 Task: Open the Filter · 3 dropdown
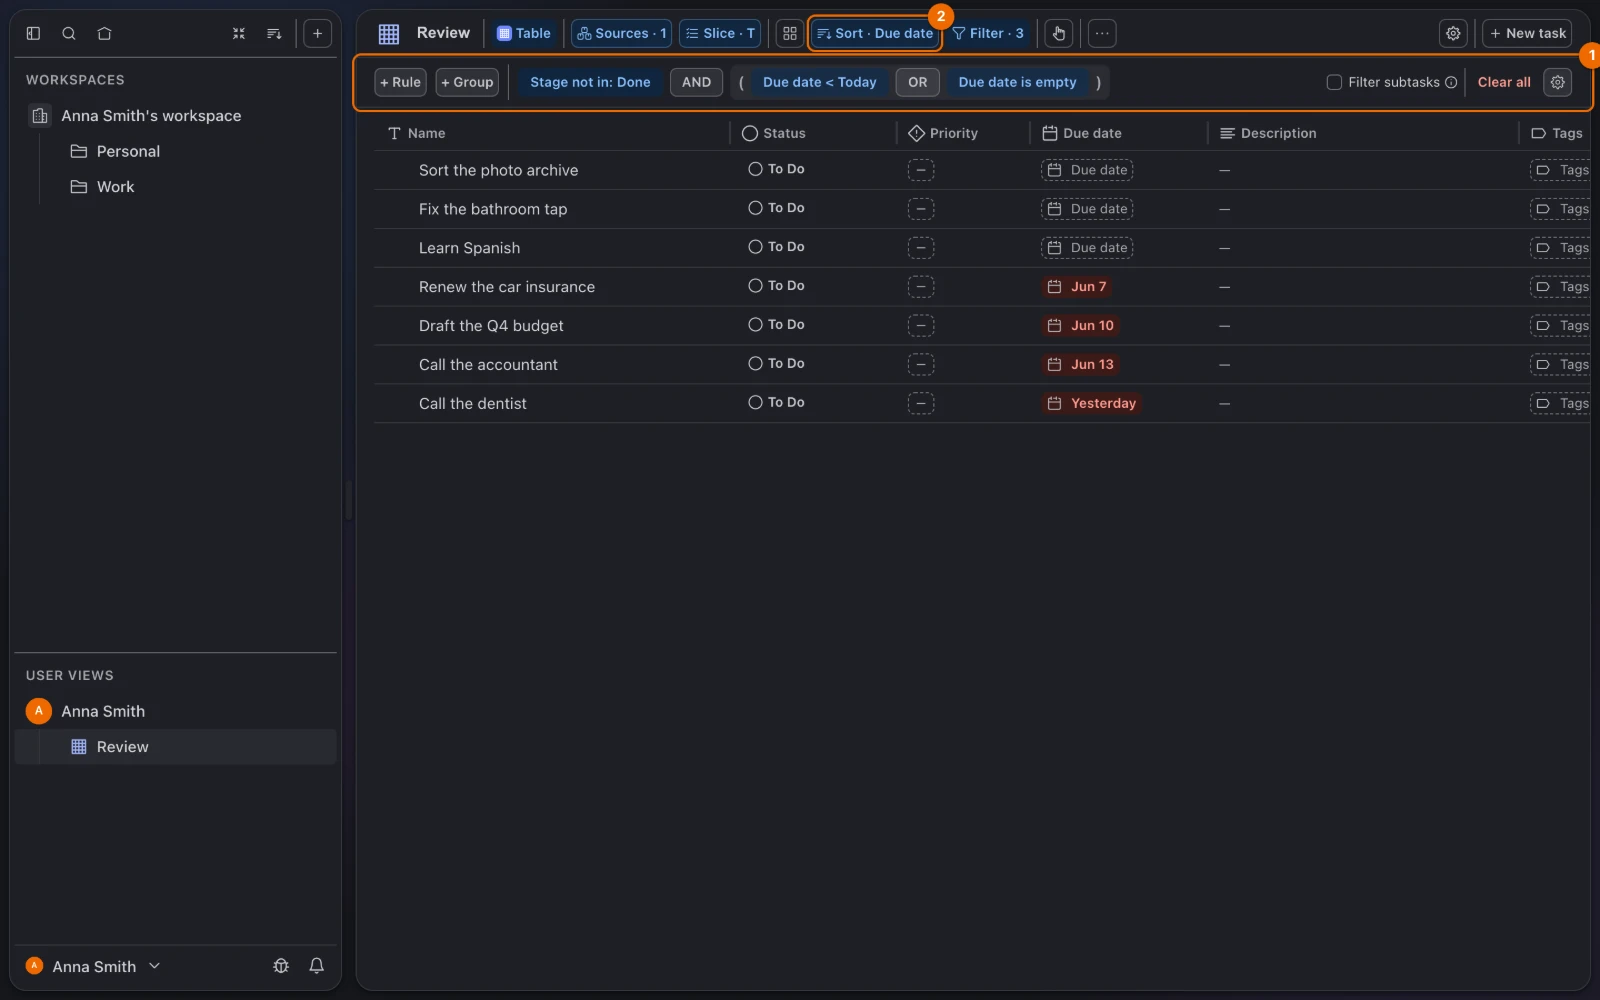tap(987, 33)
